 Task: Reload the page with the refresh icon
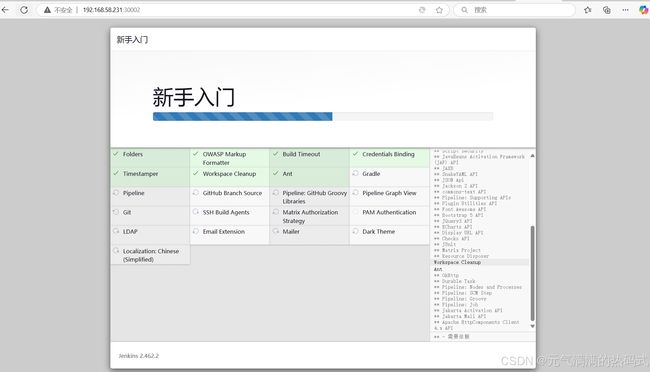24,10
